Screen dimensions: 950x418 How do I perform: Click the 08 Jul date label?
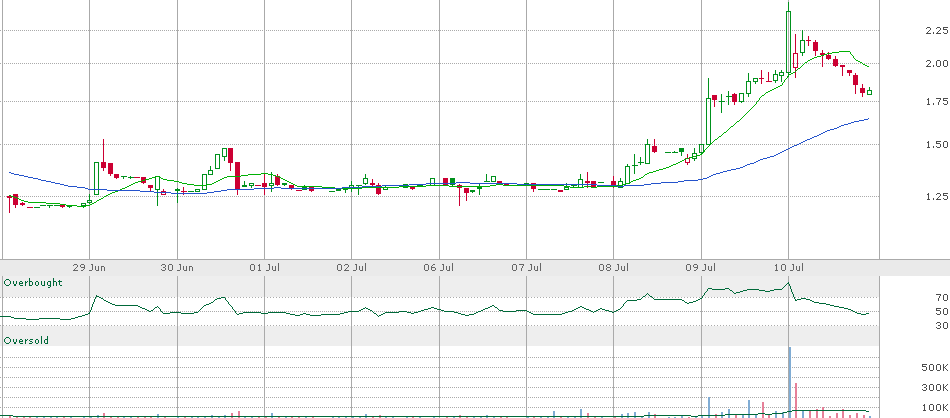point(614,268)
